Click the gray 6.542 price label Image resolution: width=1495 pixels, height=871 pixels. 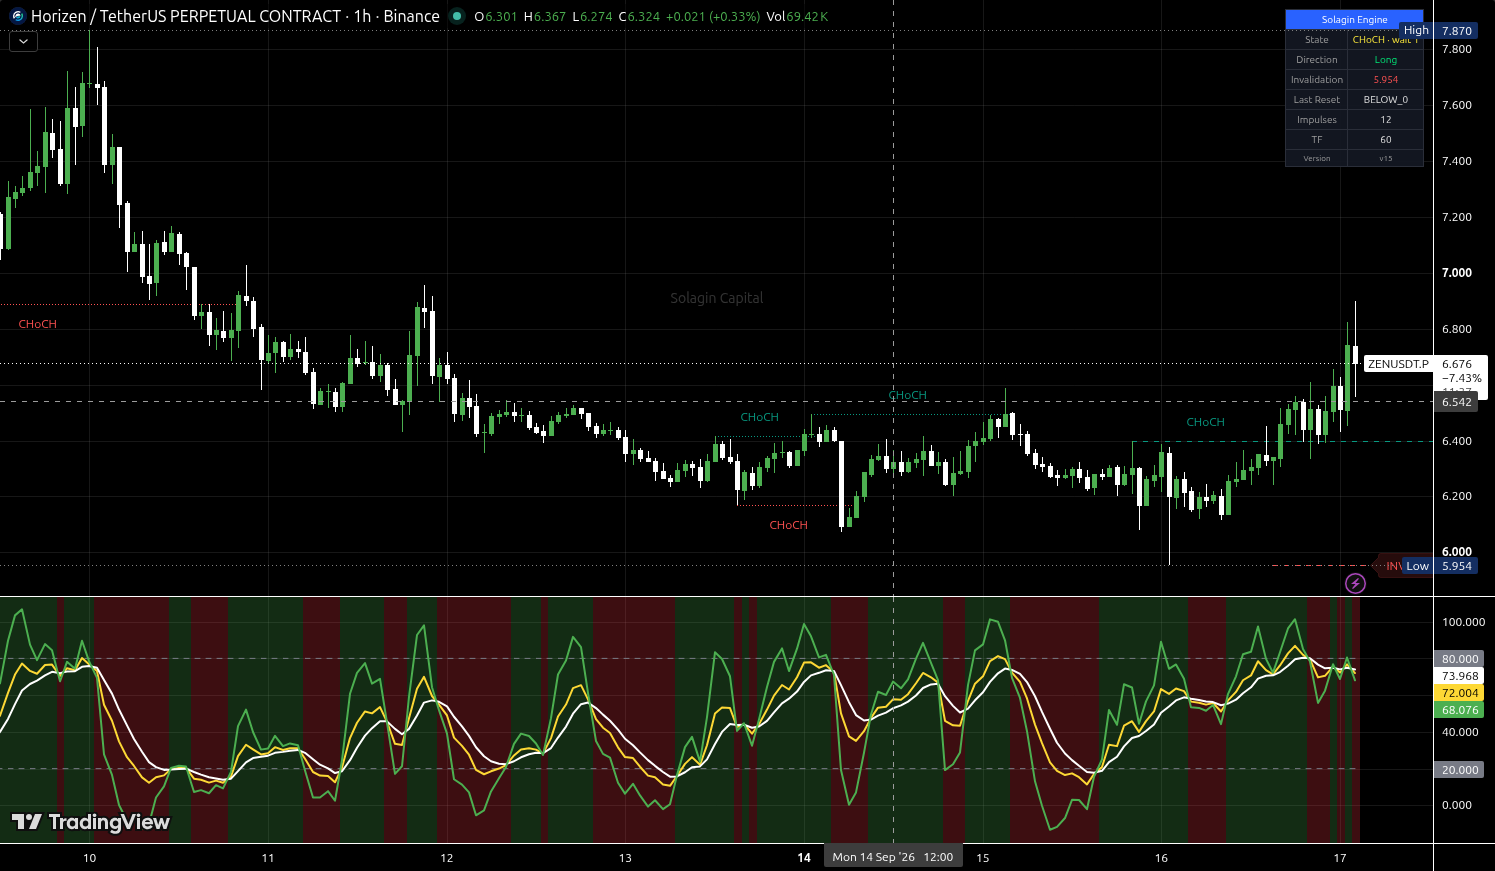coord(1456,402)
